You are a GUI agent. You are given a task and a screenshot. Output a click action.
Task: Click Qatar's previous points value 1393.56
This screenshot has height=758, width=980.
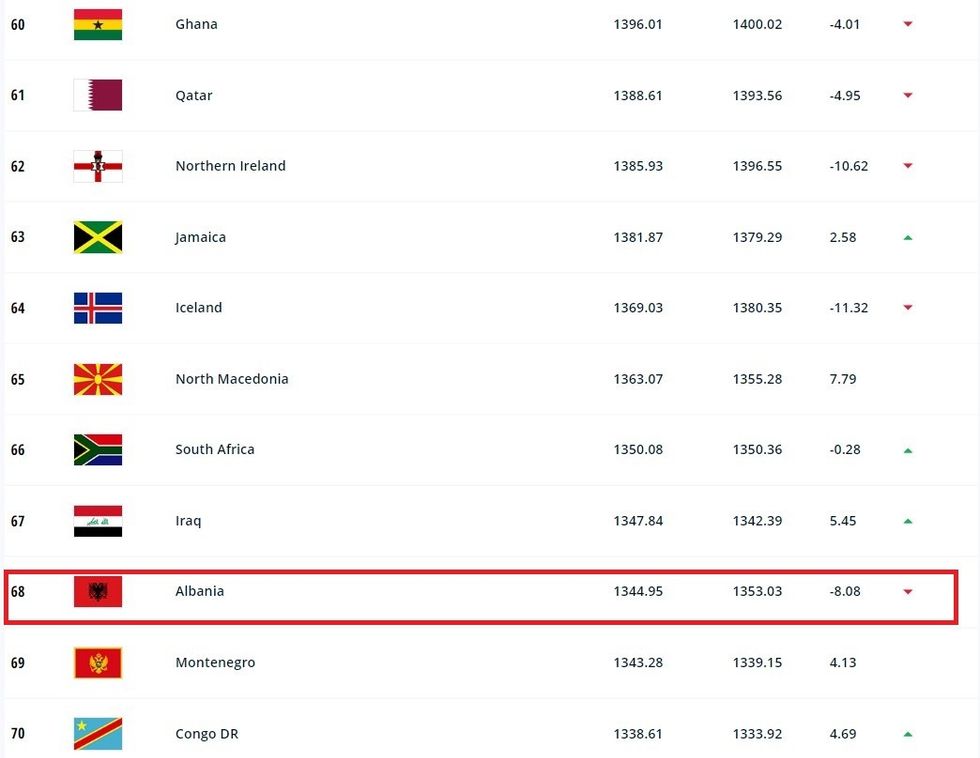coord(757,95)
